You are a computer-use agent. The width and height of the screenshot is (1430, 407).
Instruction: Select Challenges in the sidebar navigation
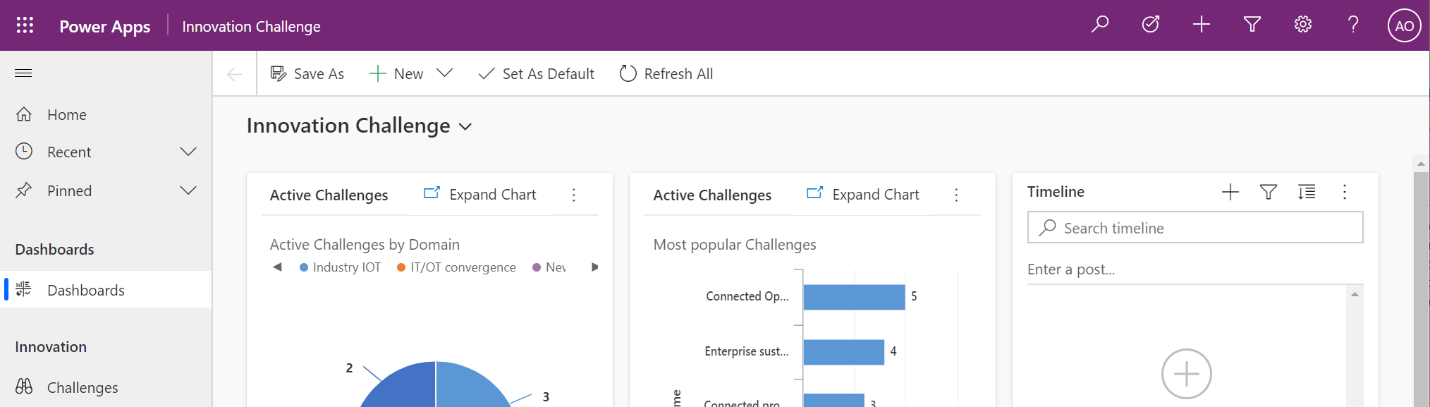(x=82, y=387)
